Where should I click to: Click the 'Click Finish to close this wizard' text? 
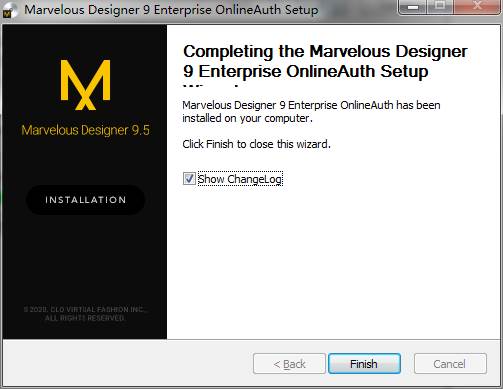256,144
